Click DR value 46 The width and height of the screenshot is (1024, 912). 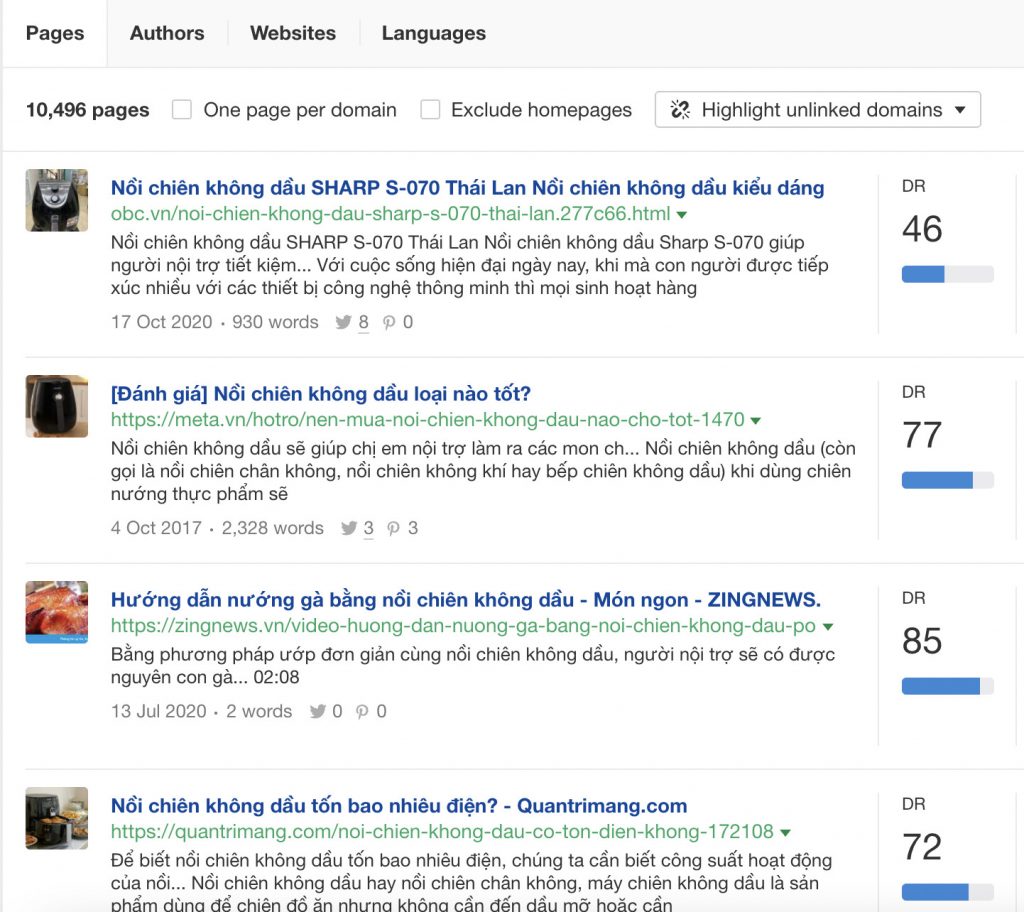click(922, 229)
